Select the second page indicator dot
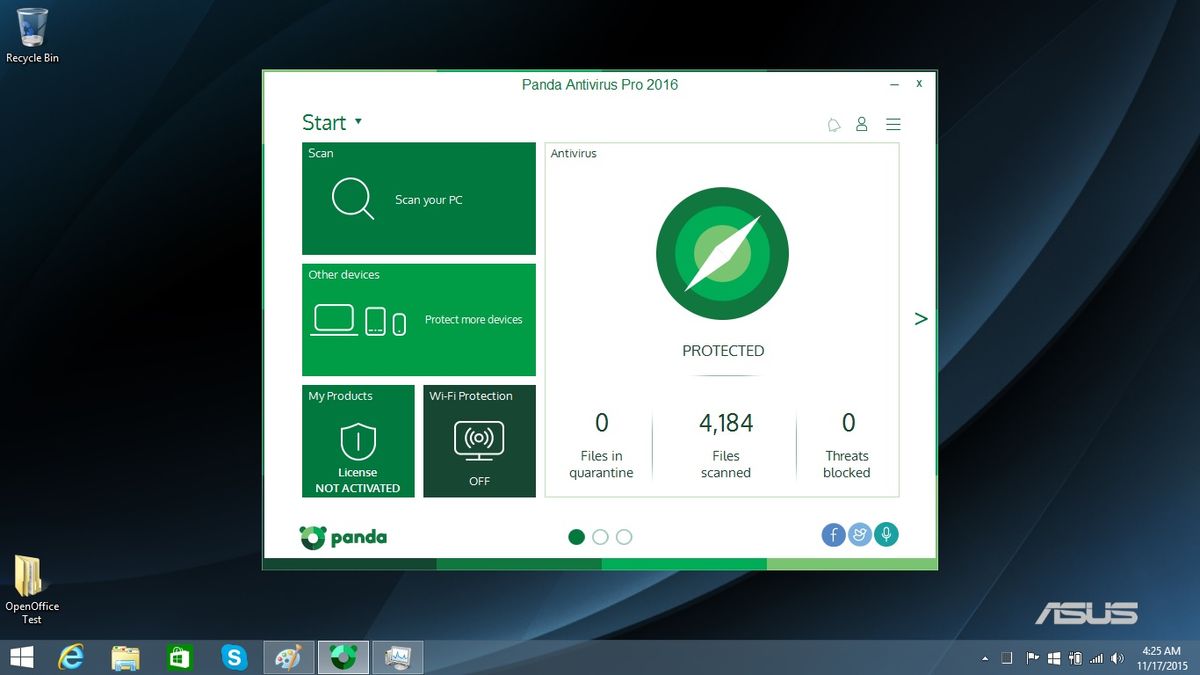The width and height of the screenshot is (1200, 675). [x=600, y=537]
